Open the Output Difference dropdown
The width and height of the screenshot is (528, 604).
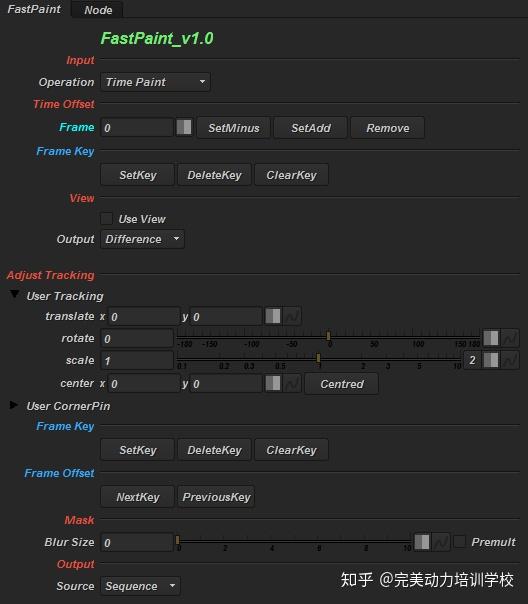coord(142,239)
